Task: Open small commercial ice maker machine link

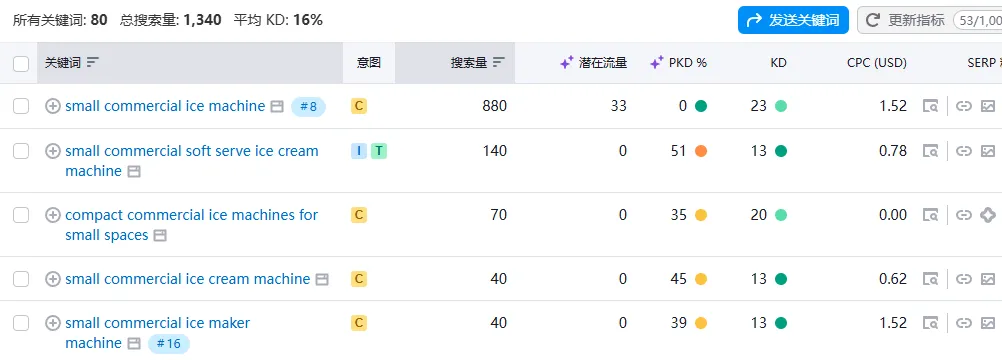Action: pyautogui.click(x=157, y=333)
